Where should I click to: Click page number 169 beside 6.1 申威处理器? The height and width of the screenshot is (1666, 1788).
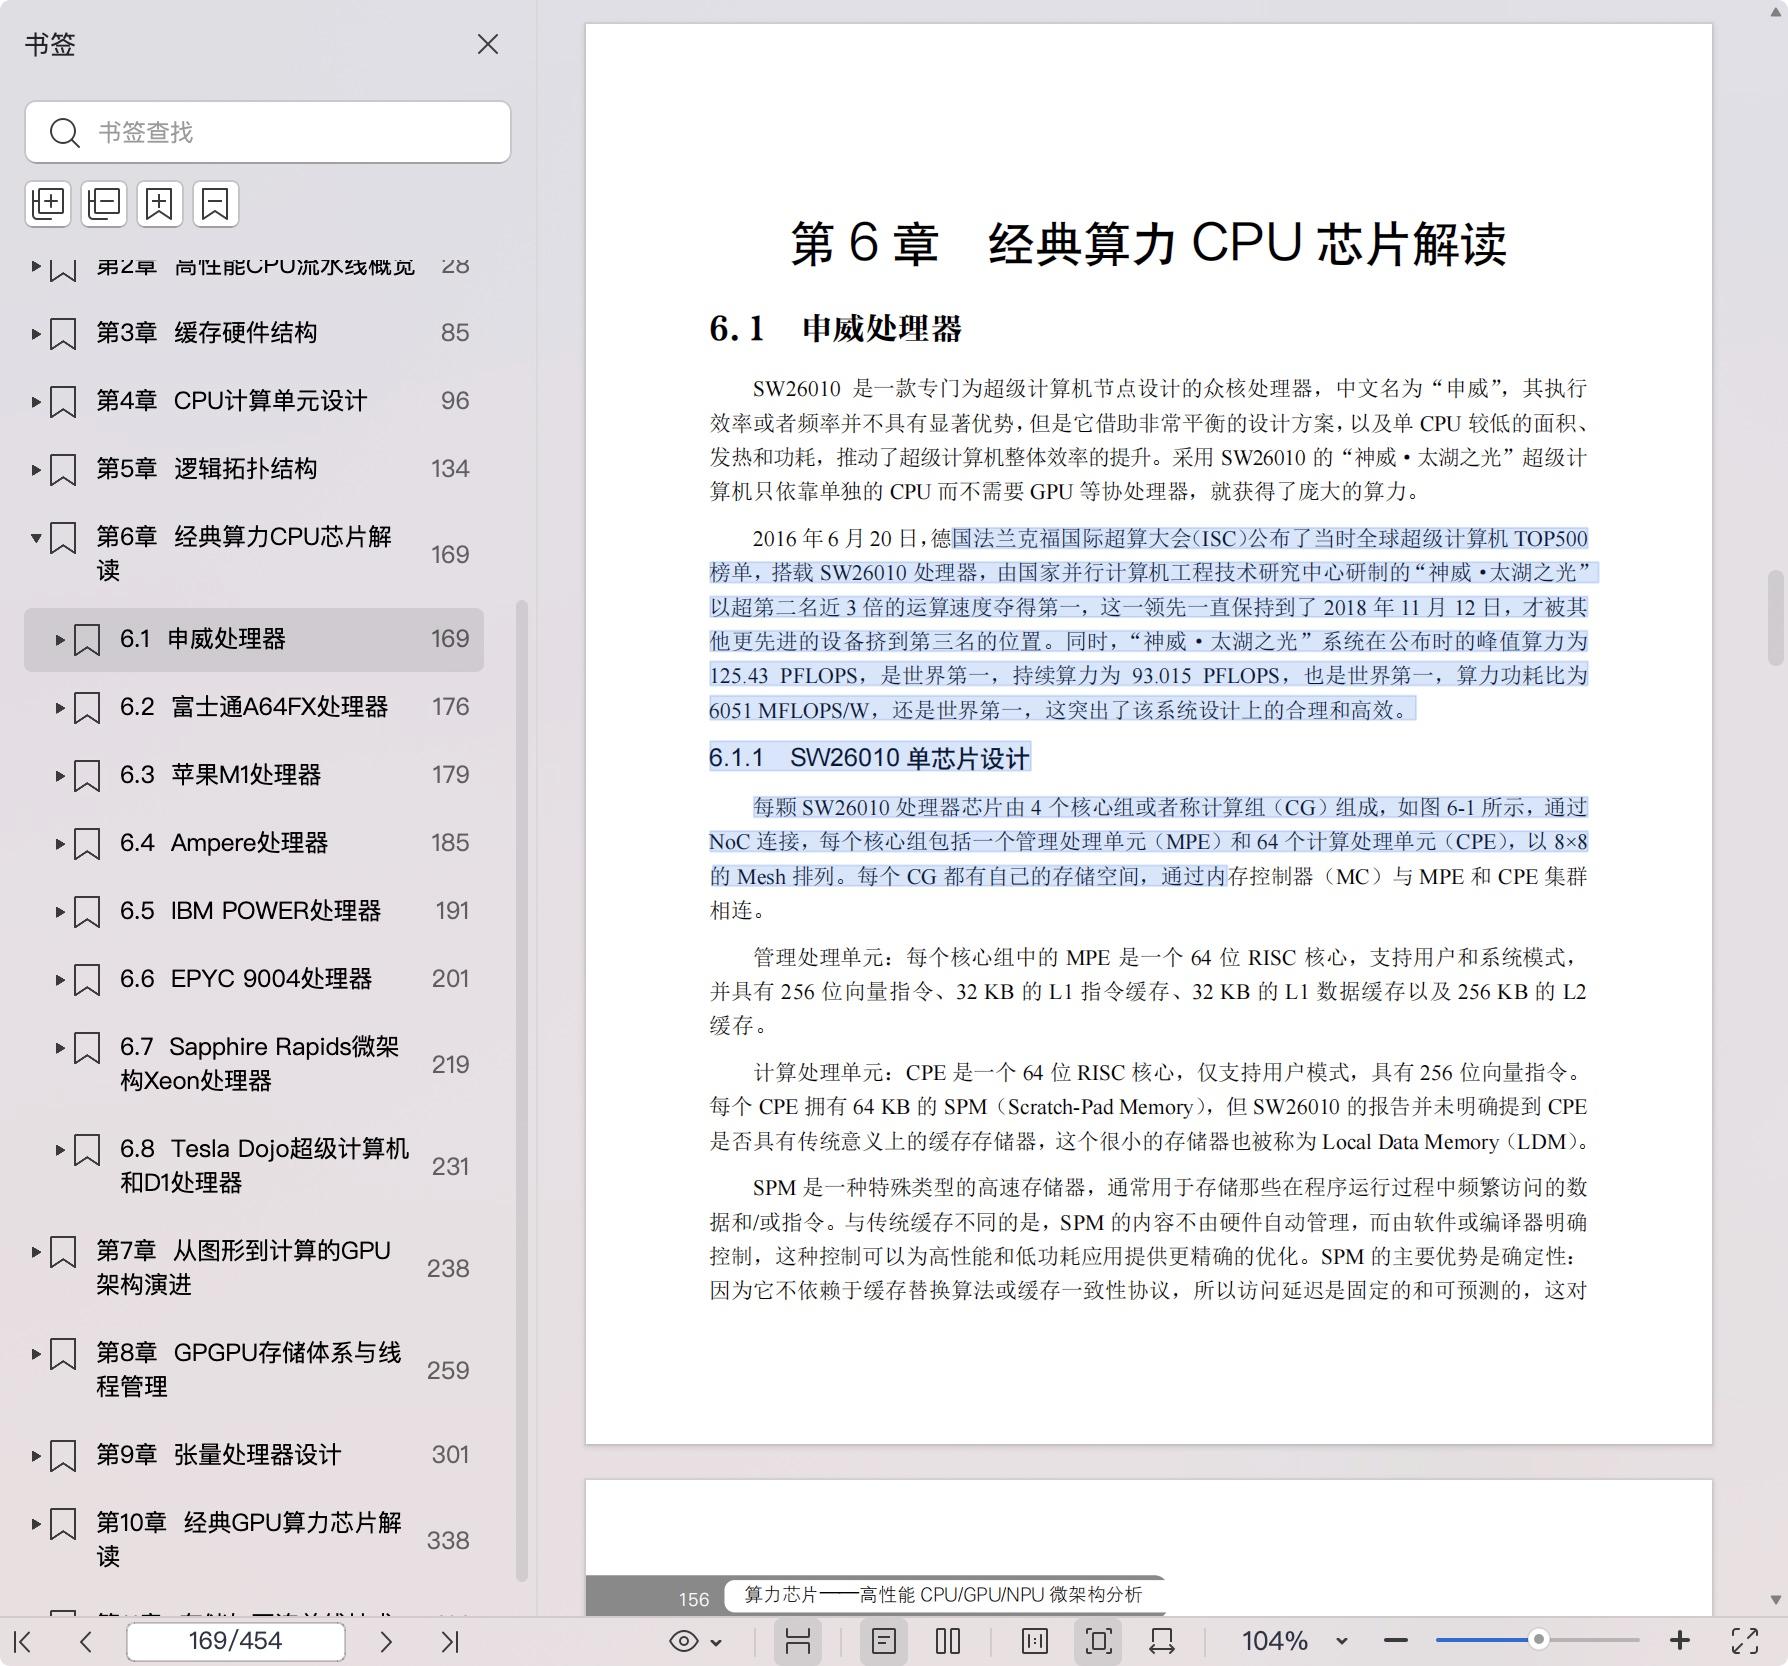[450, 639]
